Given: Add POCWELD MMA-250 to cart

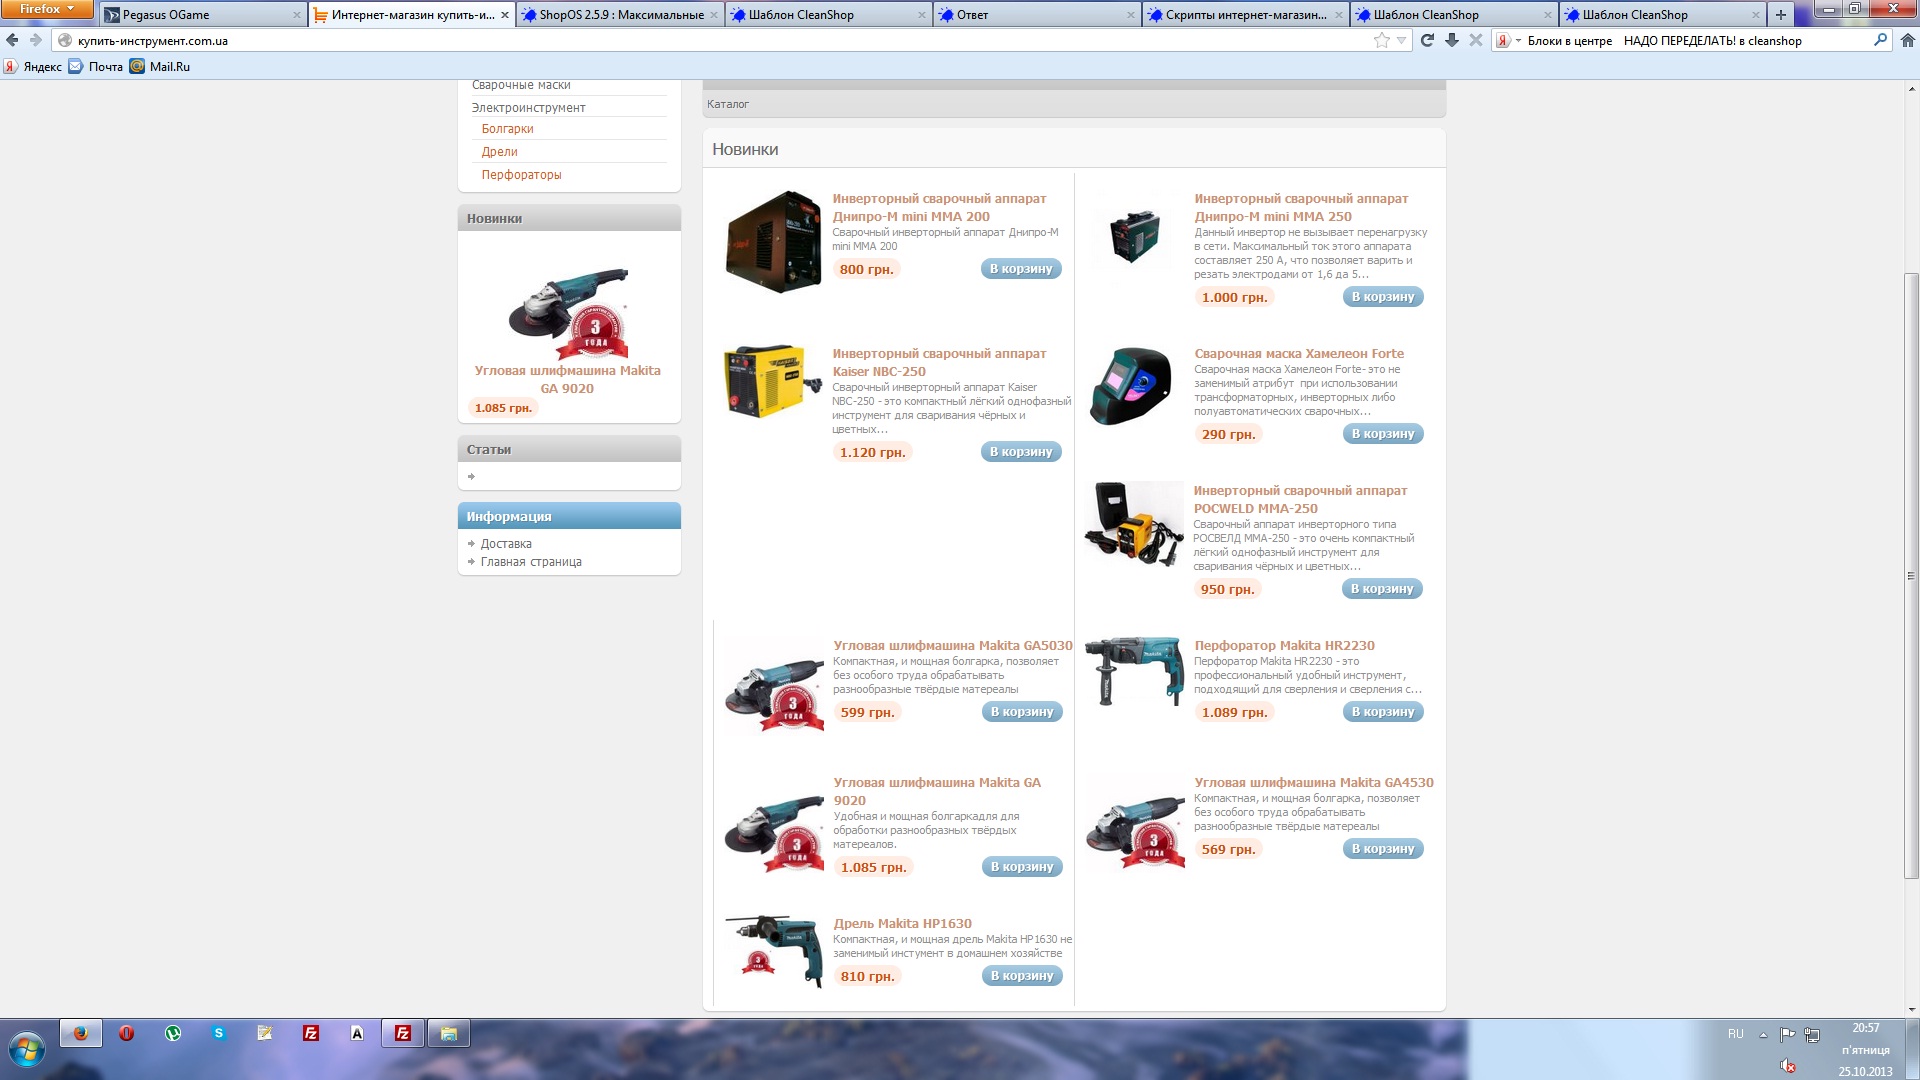Looking at the screenshot, I should point(1382,589).
